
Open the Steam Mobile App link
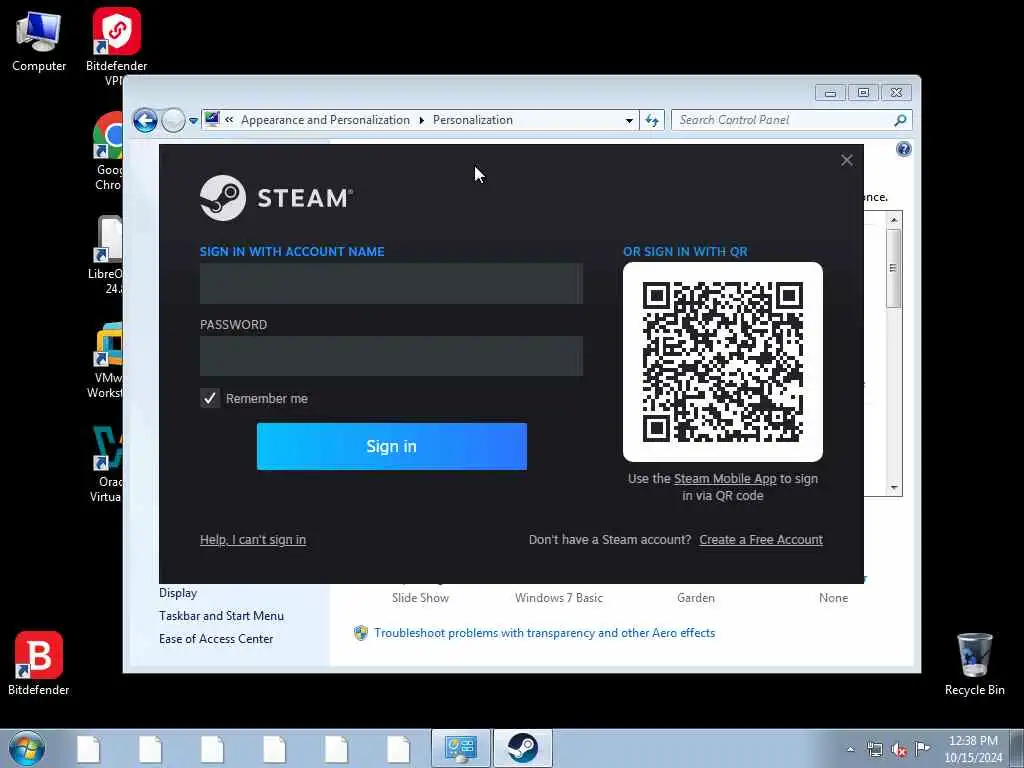[x=725, y=479]
